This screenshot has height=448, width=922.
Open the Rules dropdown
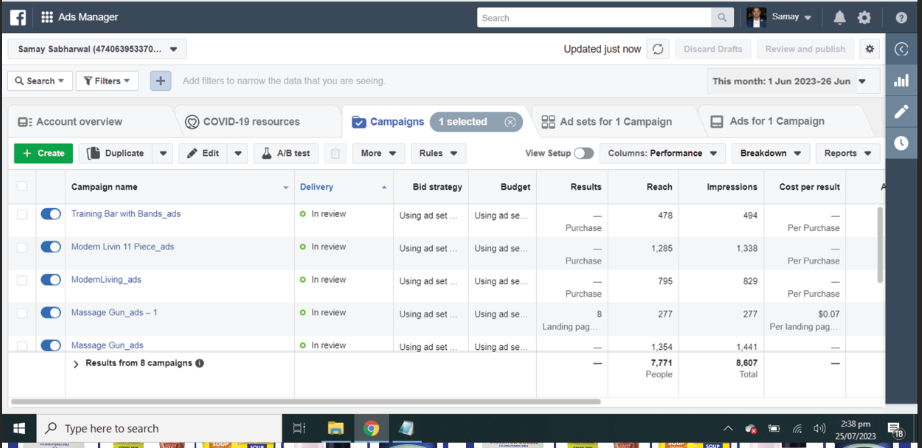click(438, 153)
